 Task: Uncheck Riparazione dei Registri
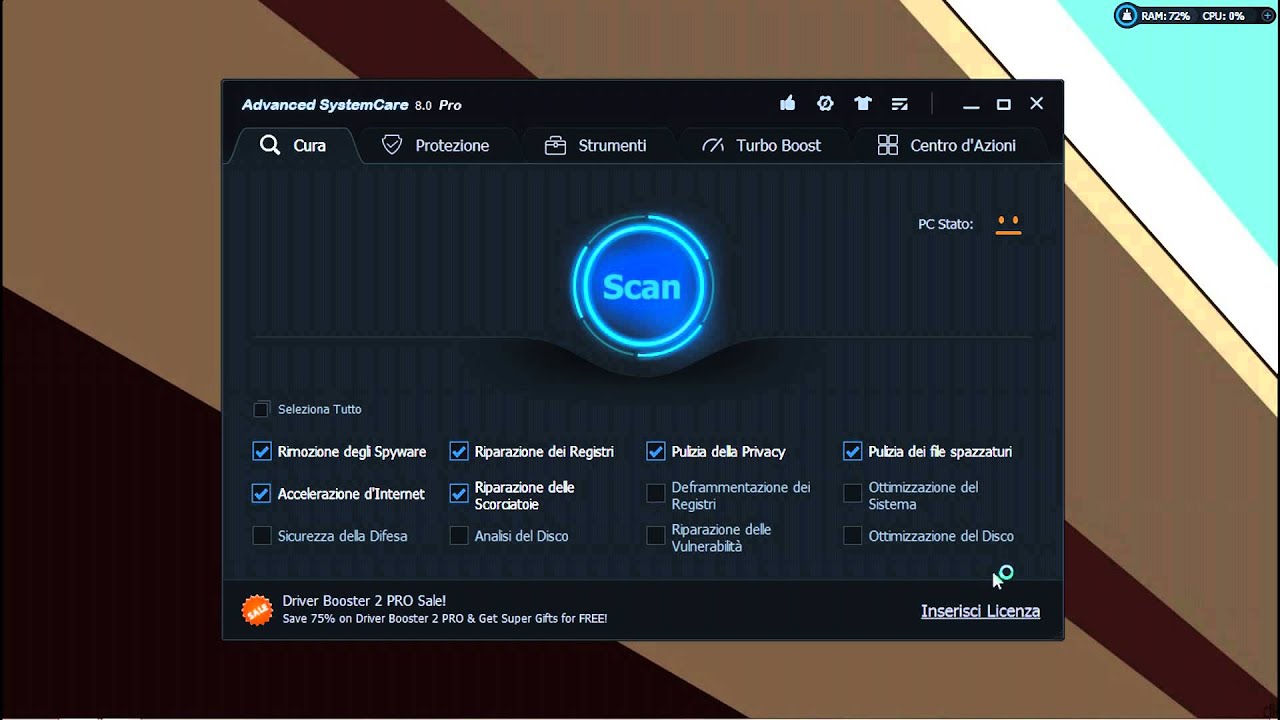[x=459, y=451]
